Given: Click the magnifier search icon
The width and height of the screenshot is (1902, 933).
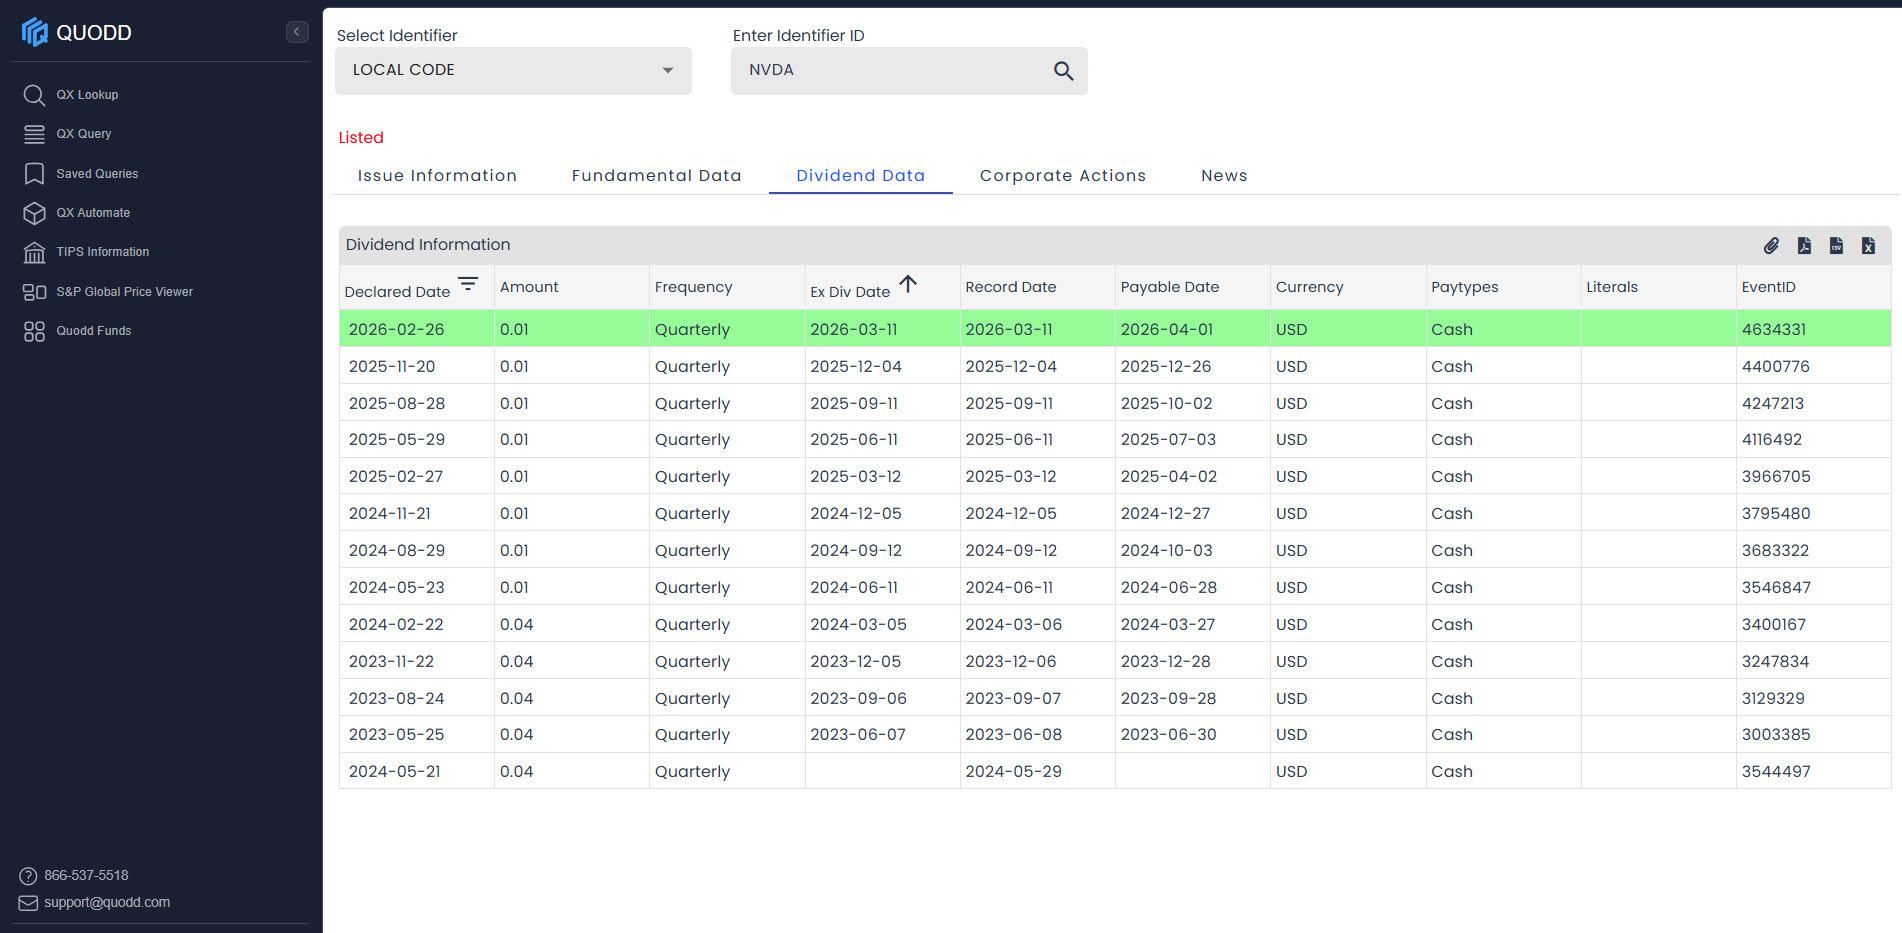Looking at the screenshot, I should click(x=1063, y=71).
